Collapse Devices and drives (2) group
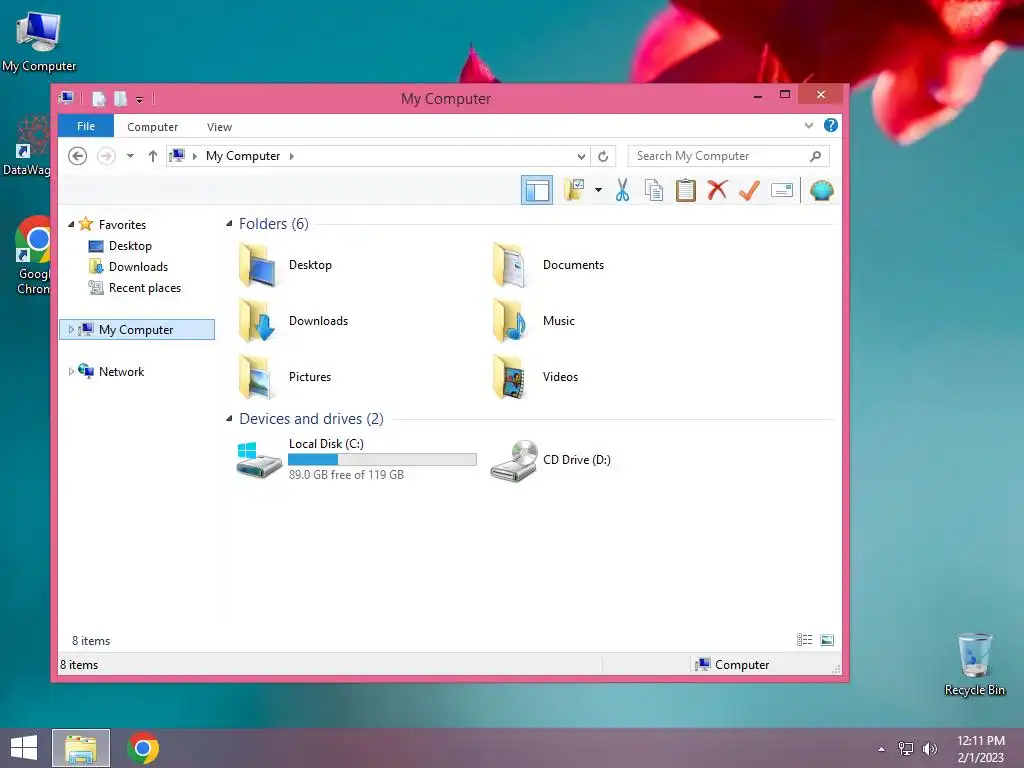1024x768 pixels. tap(229, 419)
